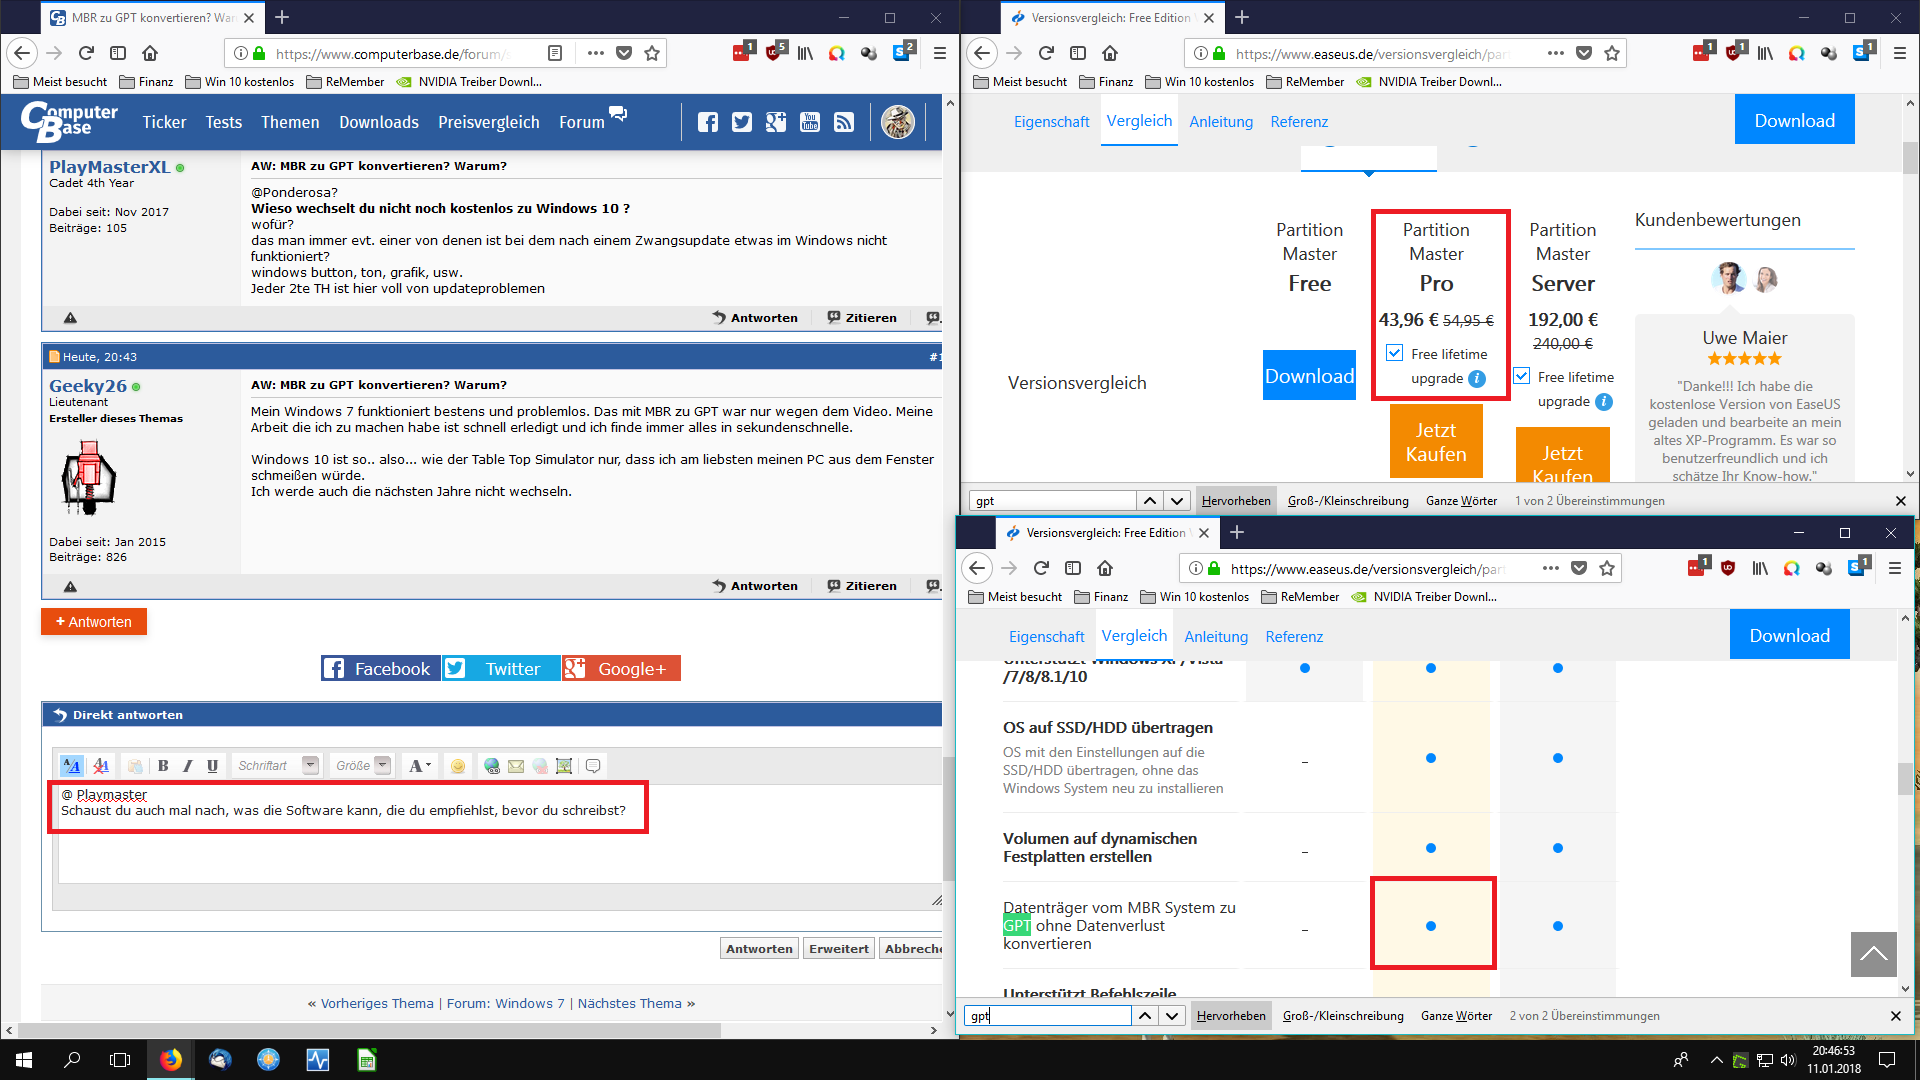Open the Downloads menu on ComputerBase
This screenshot has width=1920, height=1080.
click(378, 122)
